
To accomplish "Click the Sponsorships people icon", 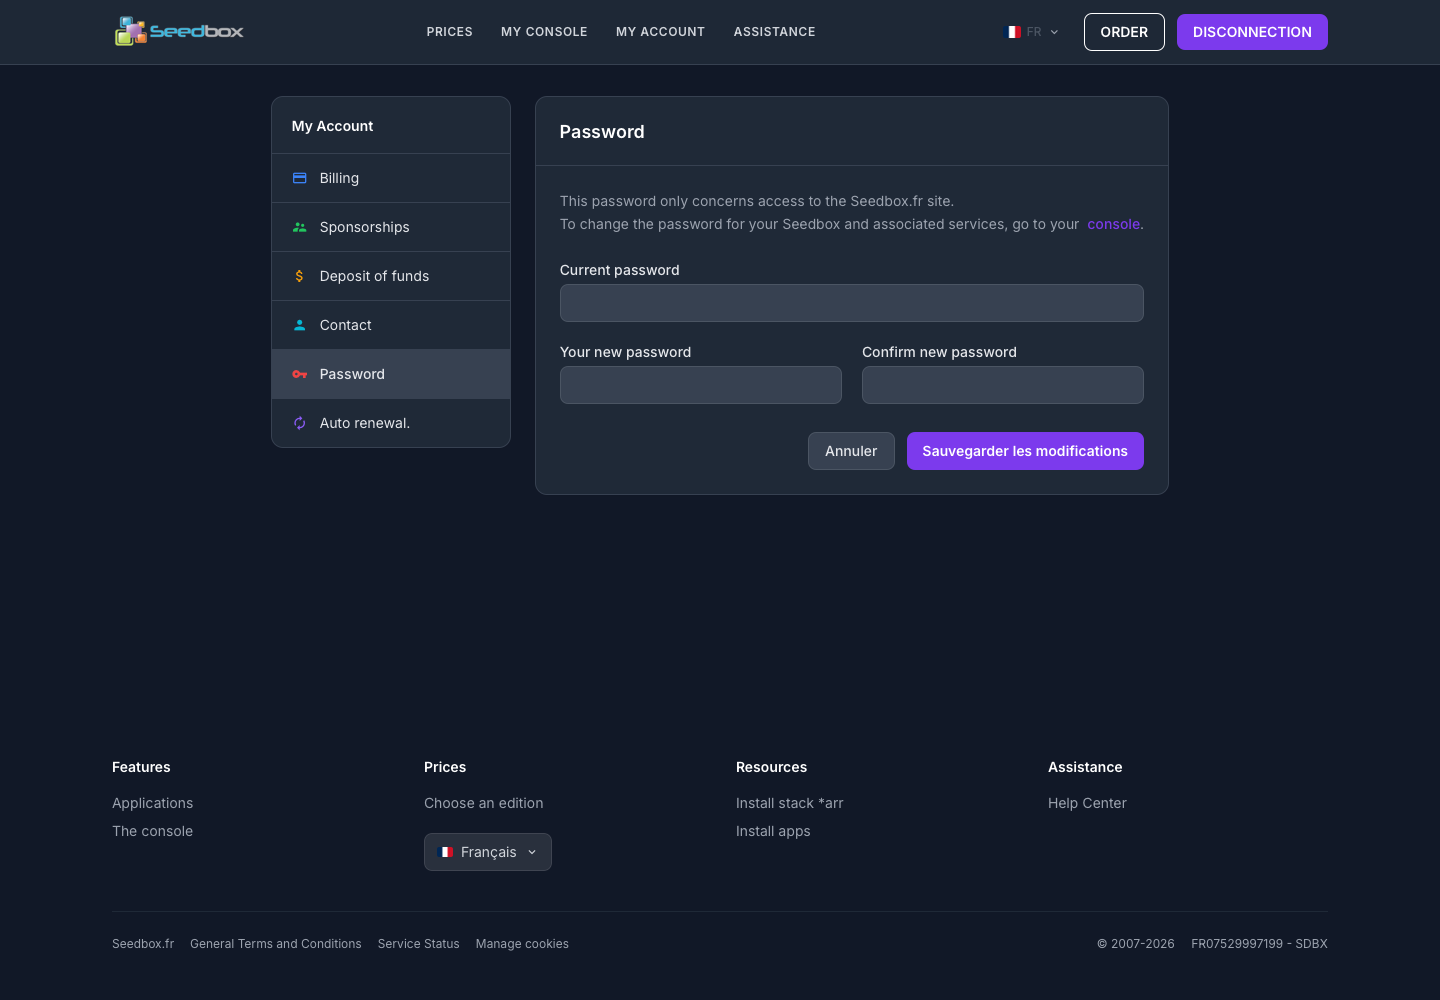I will pos(299,227).
